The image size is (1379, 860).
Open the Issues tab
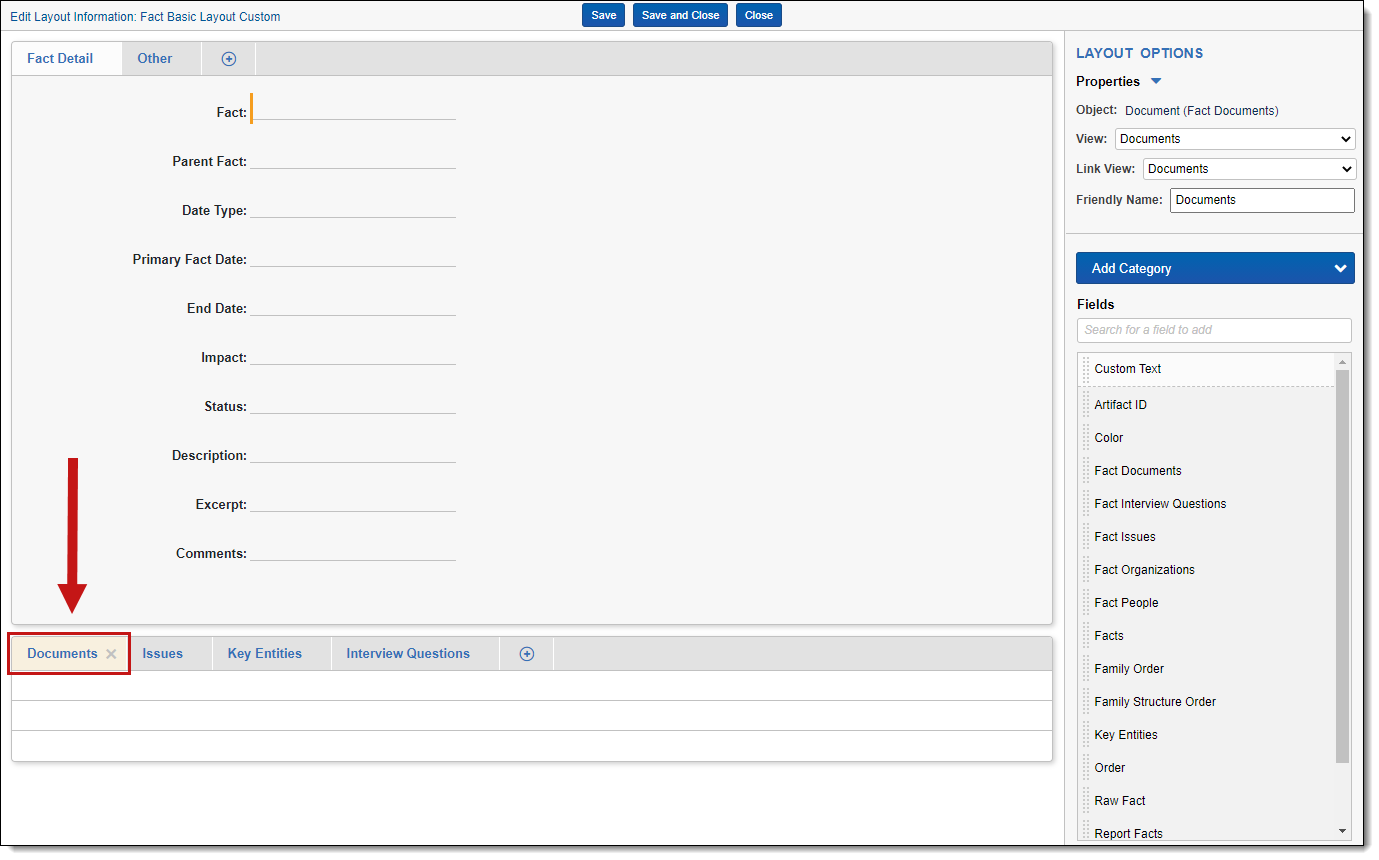point(162,654)
